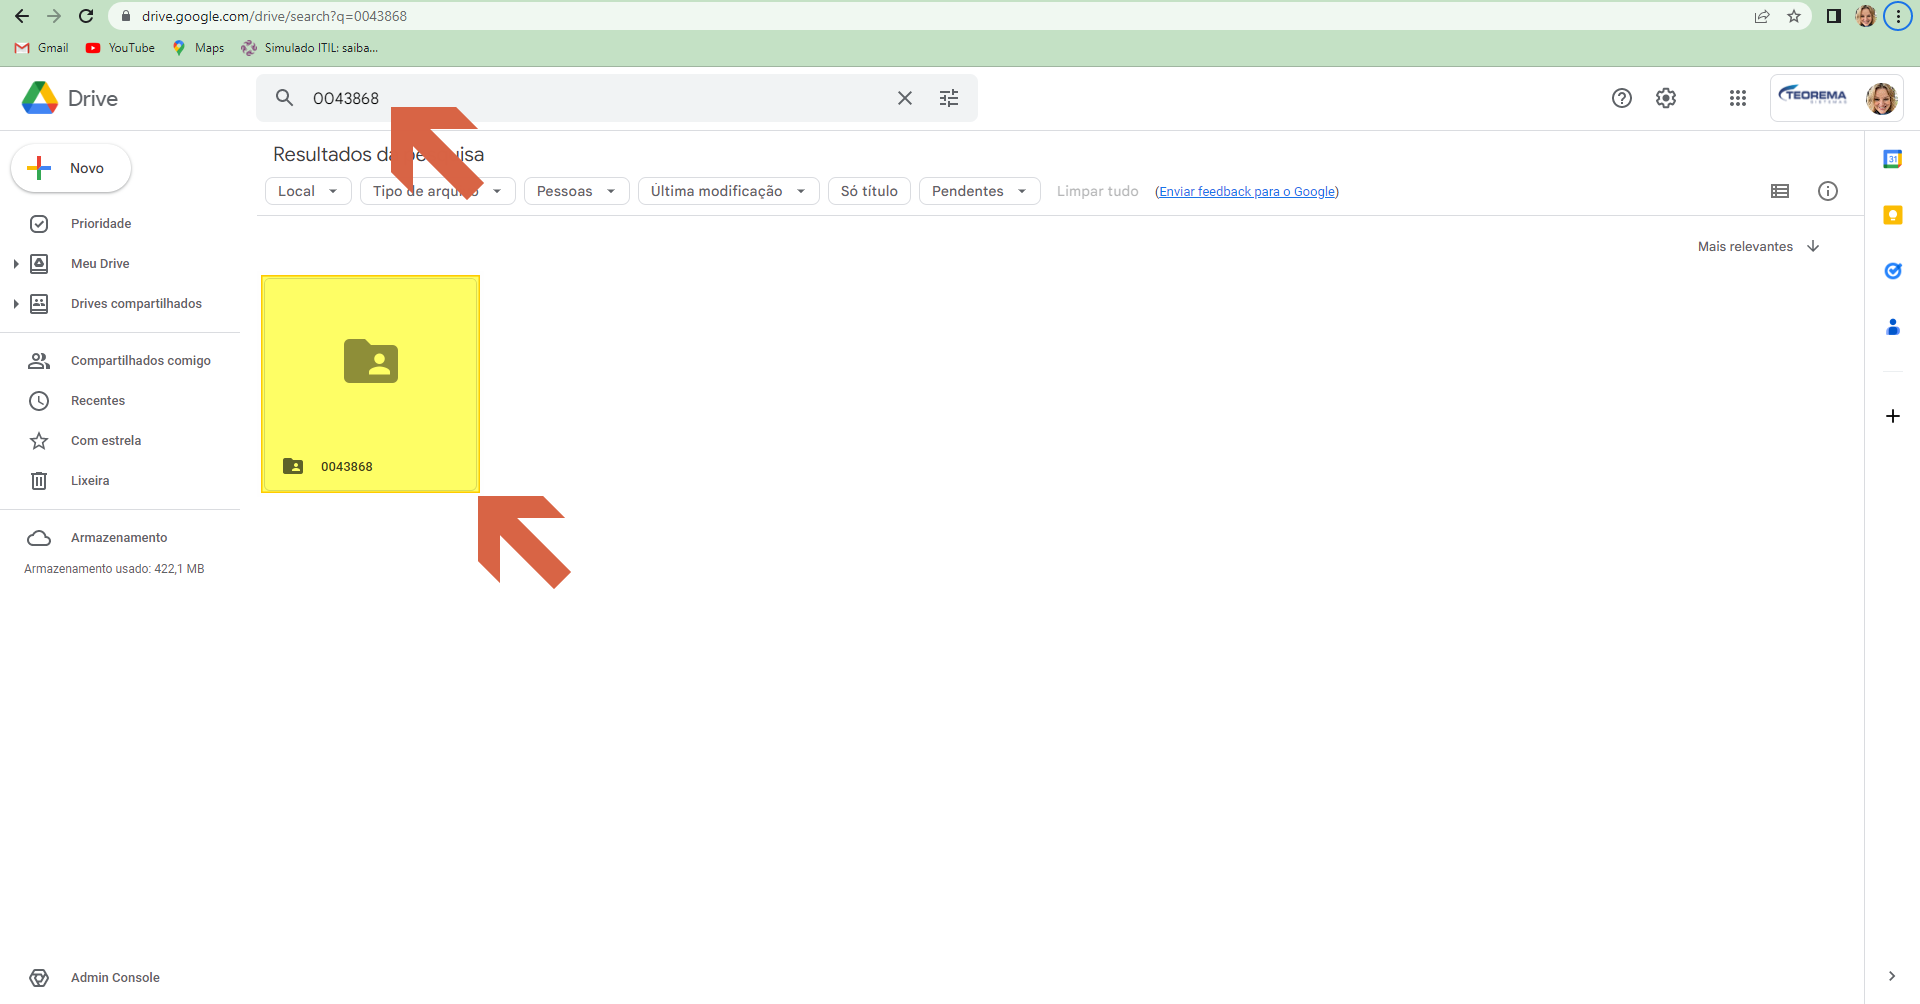Hide side panel chevron
The height and width of the screenshot is (1004, 1920).
[x=1892, y=976]
